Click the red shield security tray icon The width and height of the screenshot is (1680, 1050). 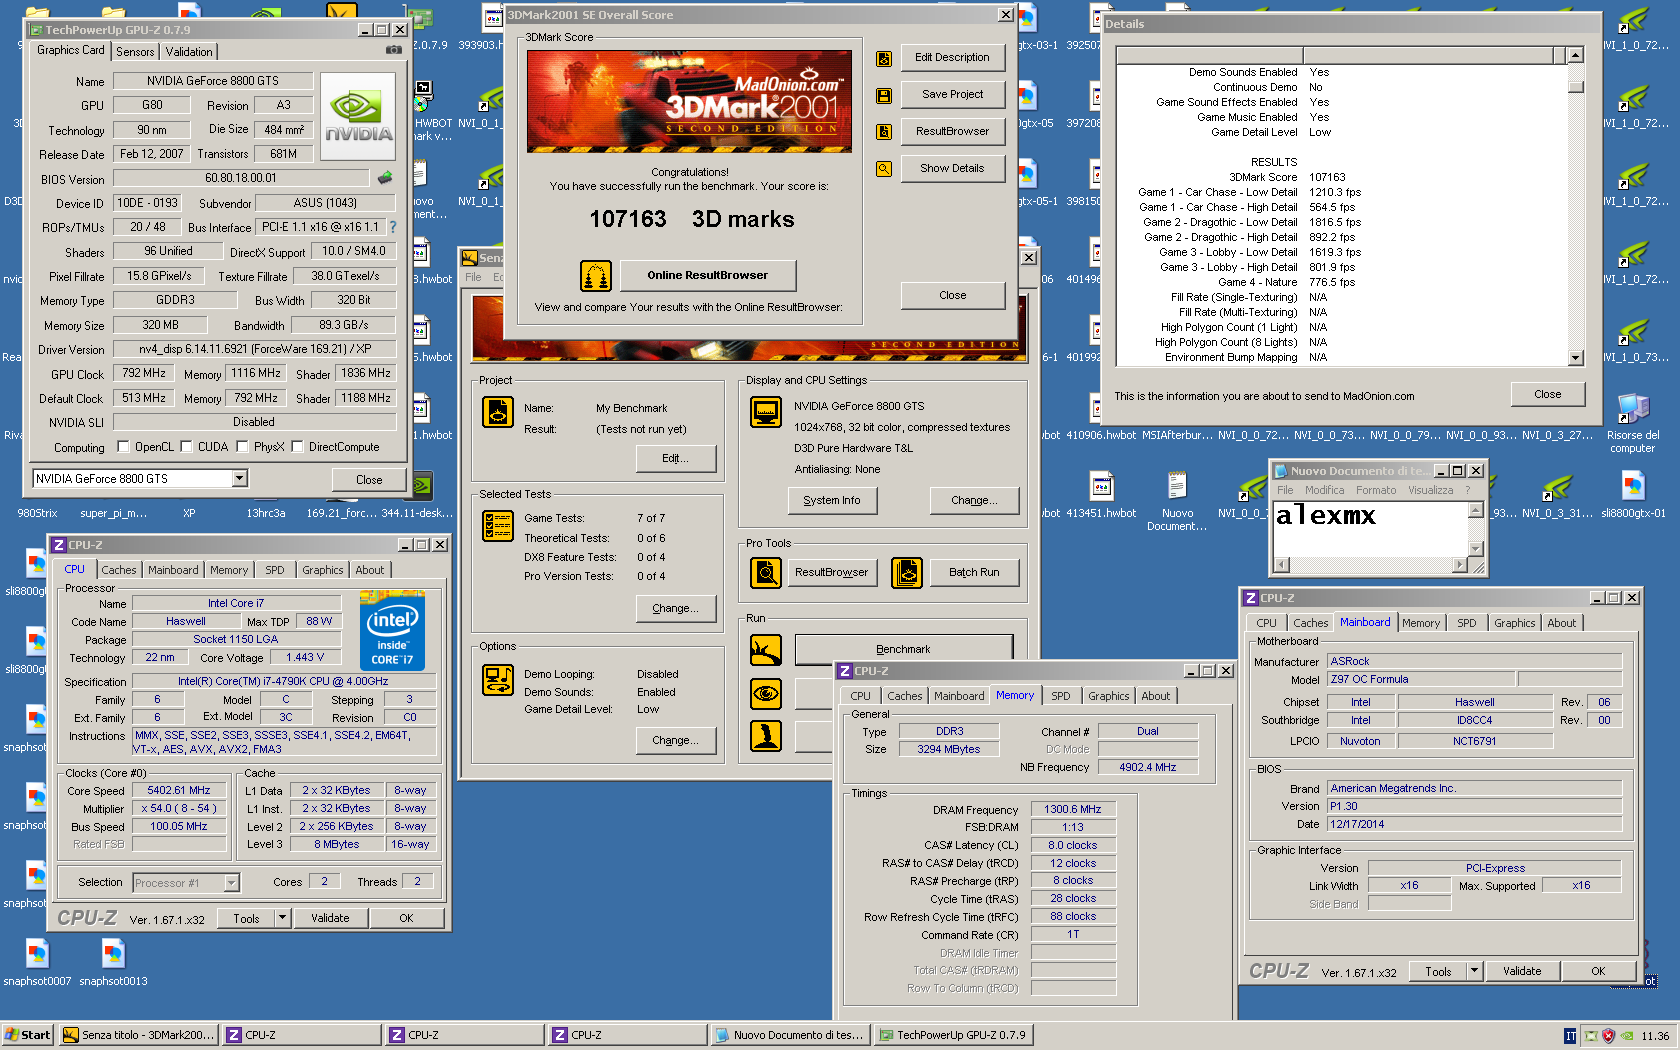pos(1608,1036)
